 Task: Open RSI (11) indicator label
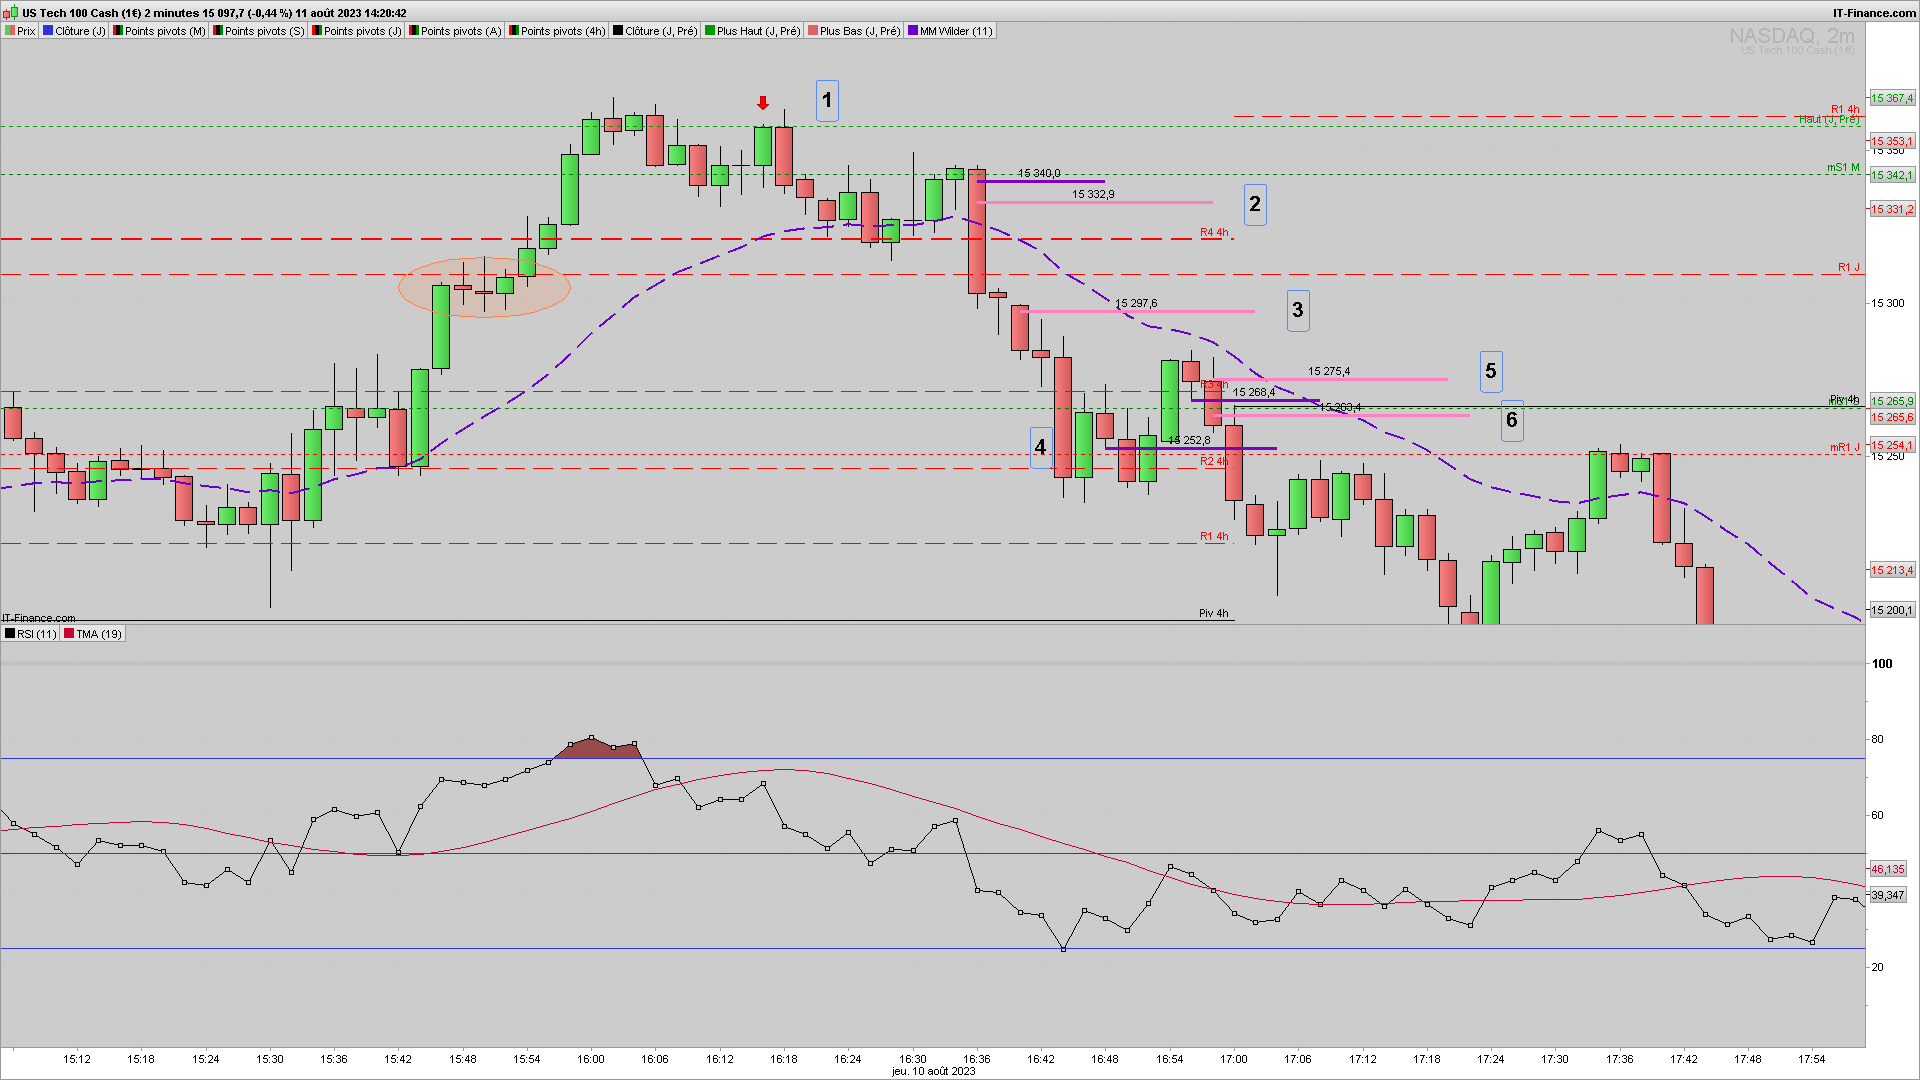click(36, 634)
